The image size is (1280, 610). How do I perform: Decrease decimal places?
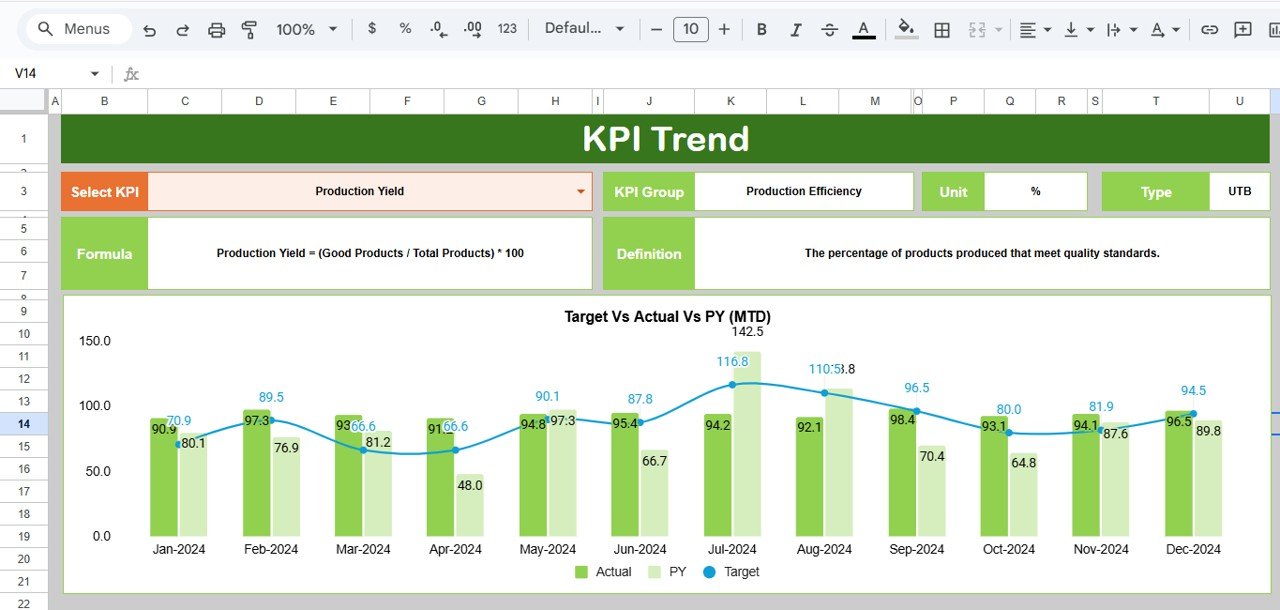tap(437, 29)
